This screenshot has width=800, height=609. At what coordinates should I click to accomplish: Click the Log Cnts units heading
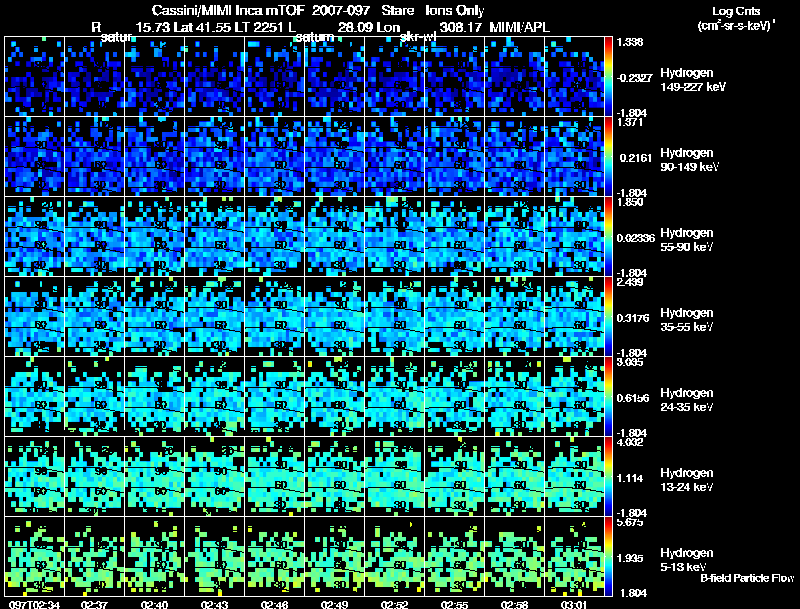tap(736, 18)
